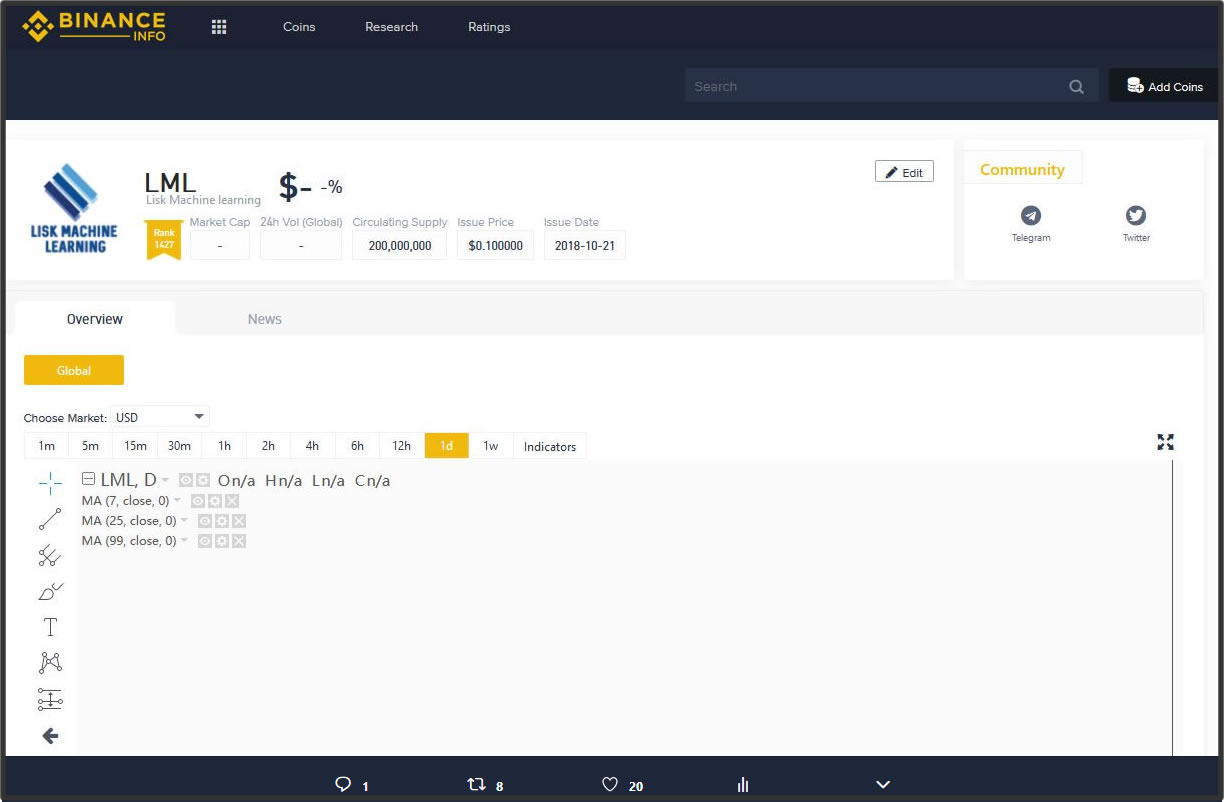Open the apps grid menu icon
1224x802 pixels.
[x=219, y=27]
